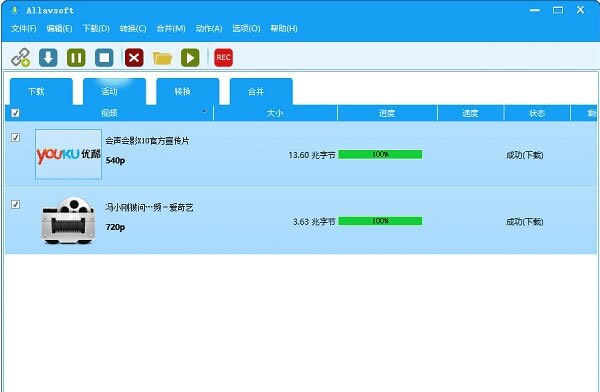Toggle the select-all checkbox in the header

(x=15, y=113)
